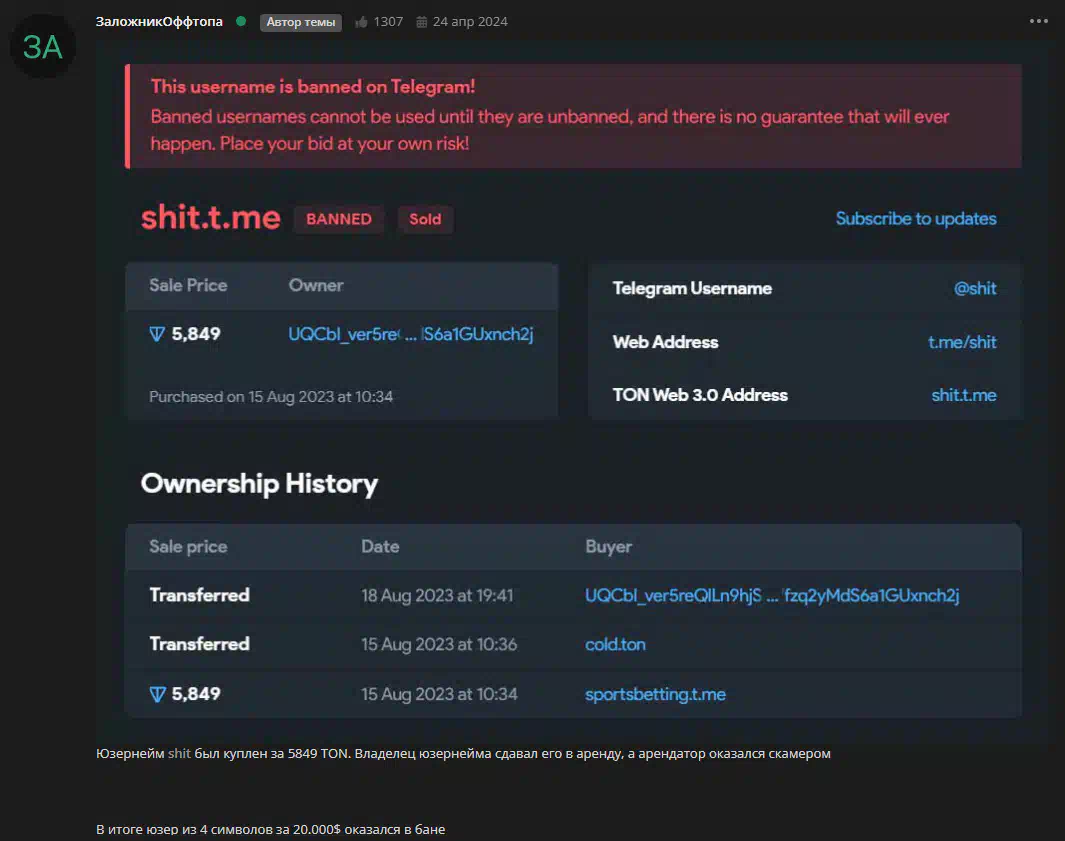Click the Sold status badge

point(425,219)
